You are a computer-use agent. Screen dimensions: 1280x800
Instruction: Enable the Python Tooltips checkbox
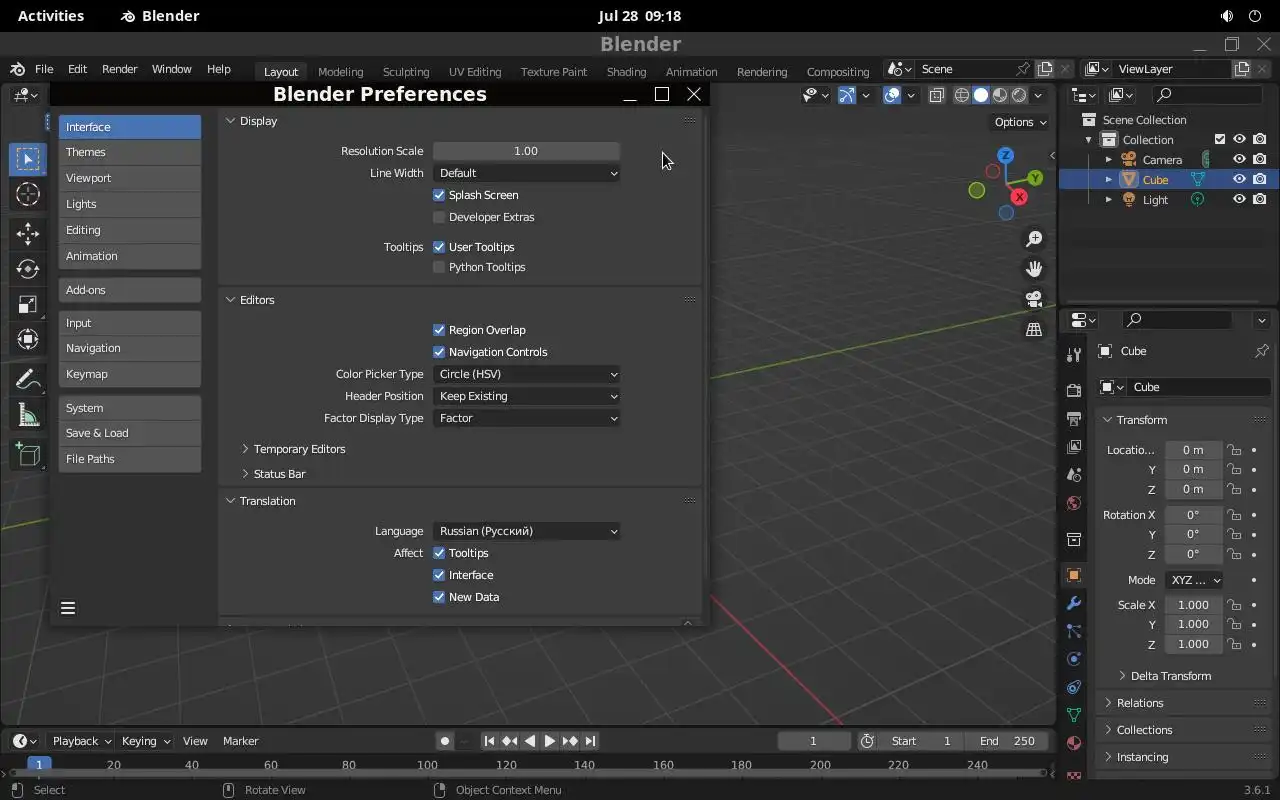(439, 267)
